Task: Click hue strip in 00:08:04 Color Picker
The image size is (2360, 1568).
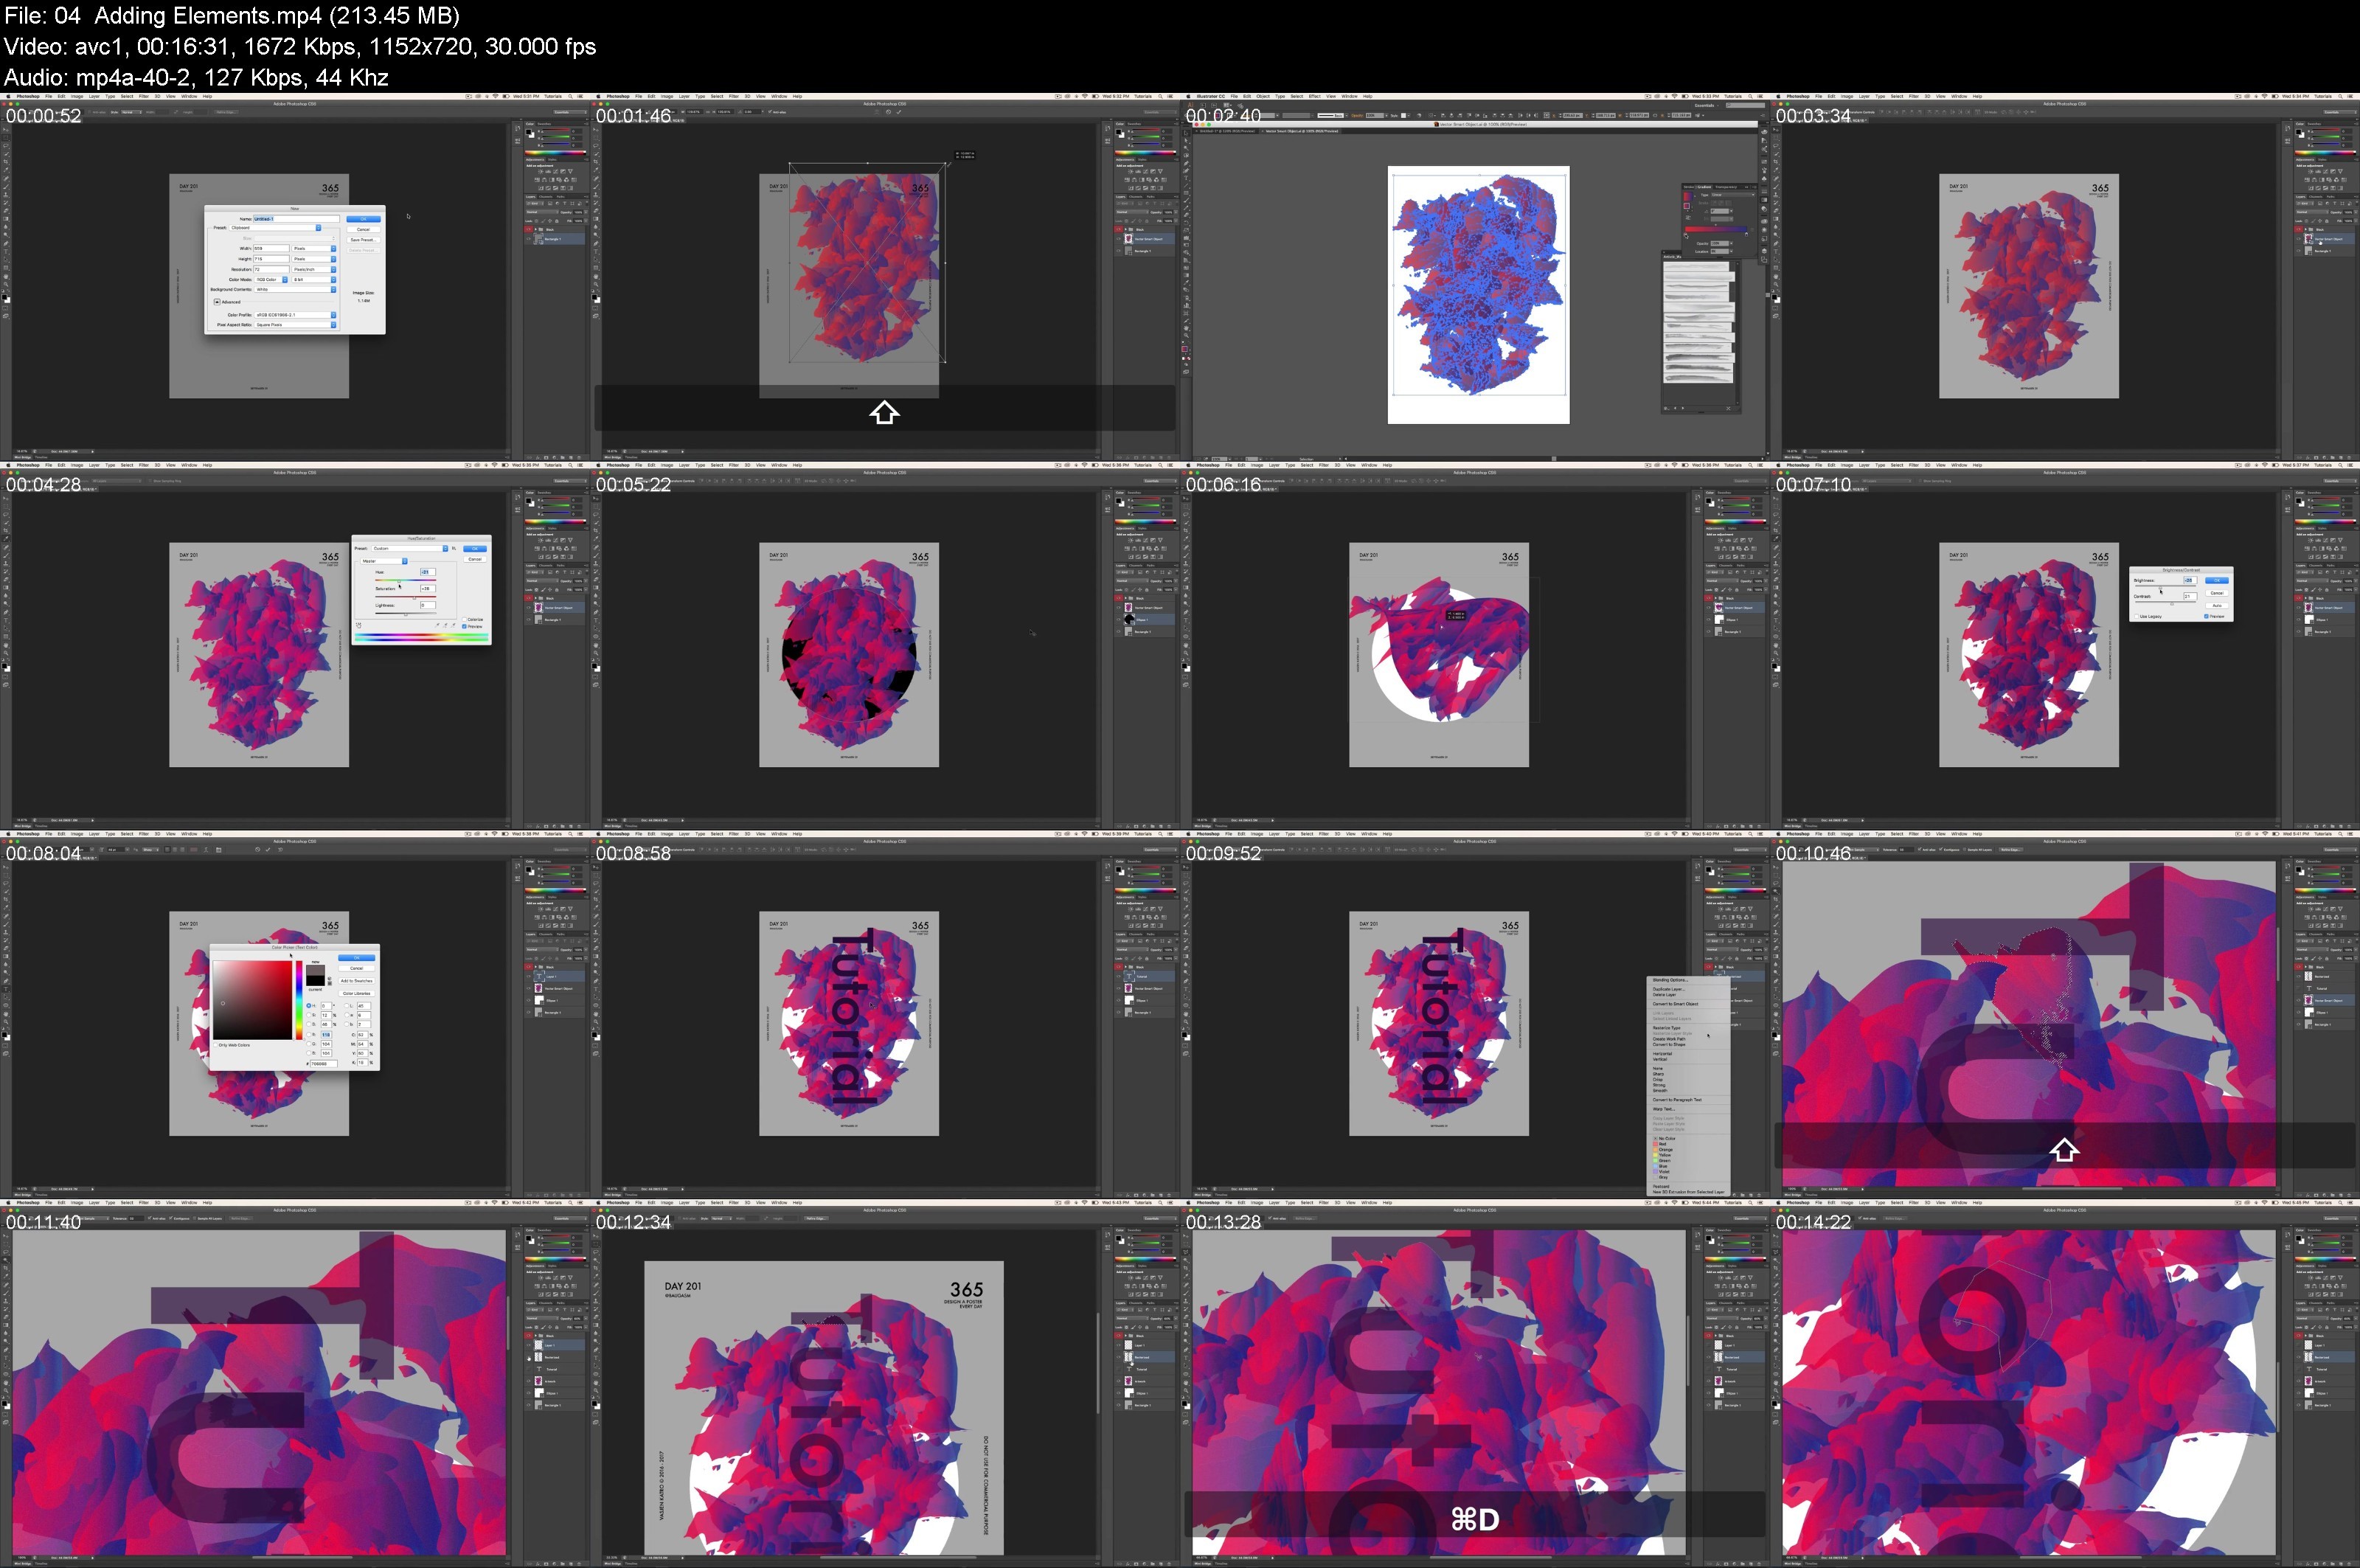Action: click(300, 1001)
